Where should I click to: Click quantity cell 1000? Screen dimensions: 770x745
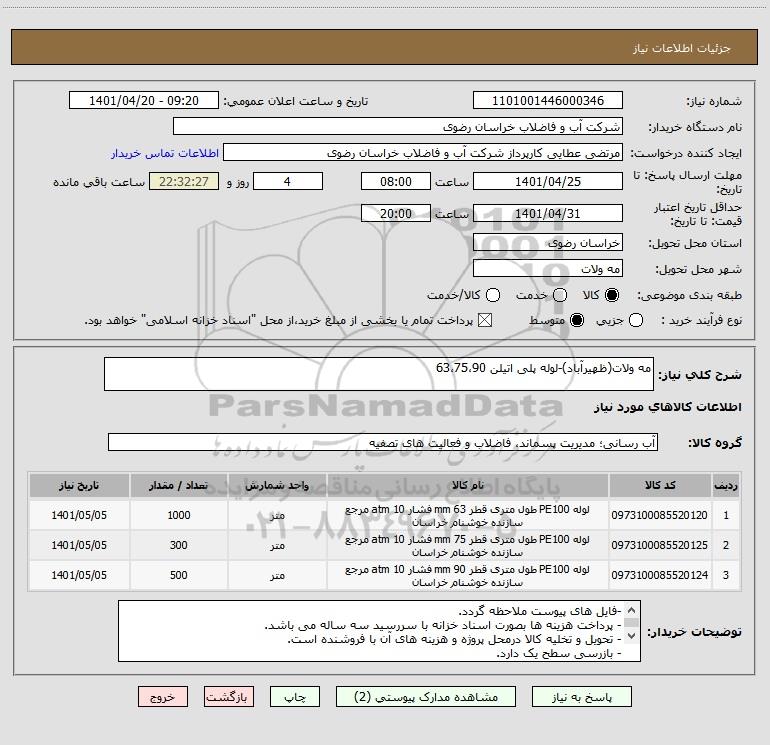coord(179,515)
